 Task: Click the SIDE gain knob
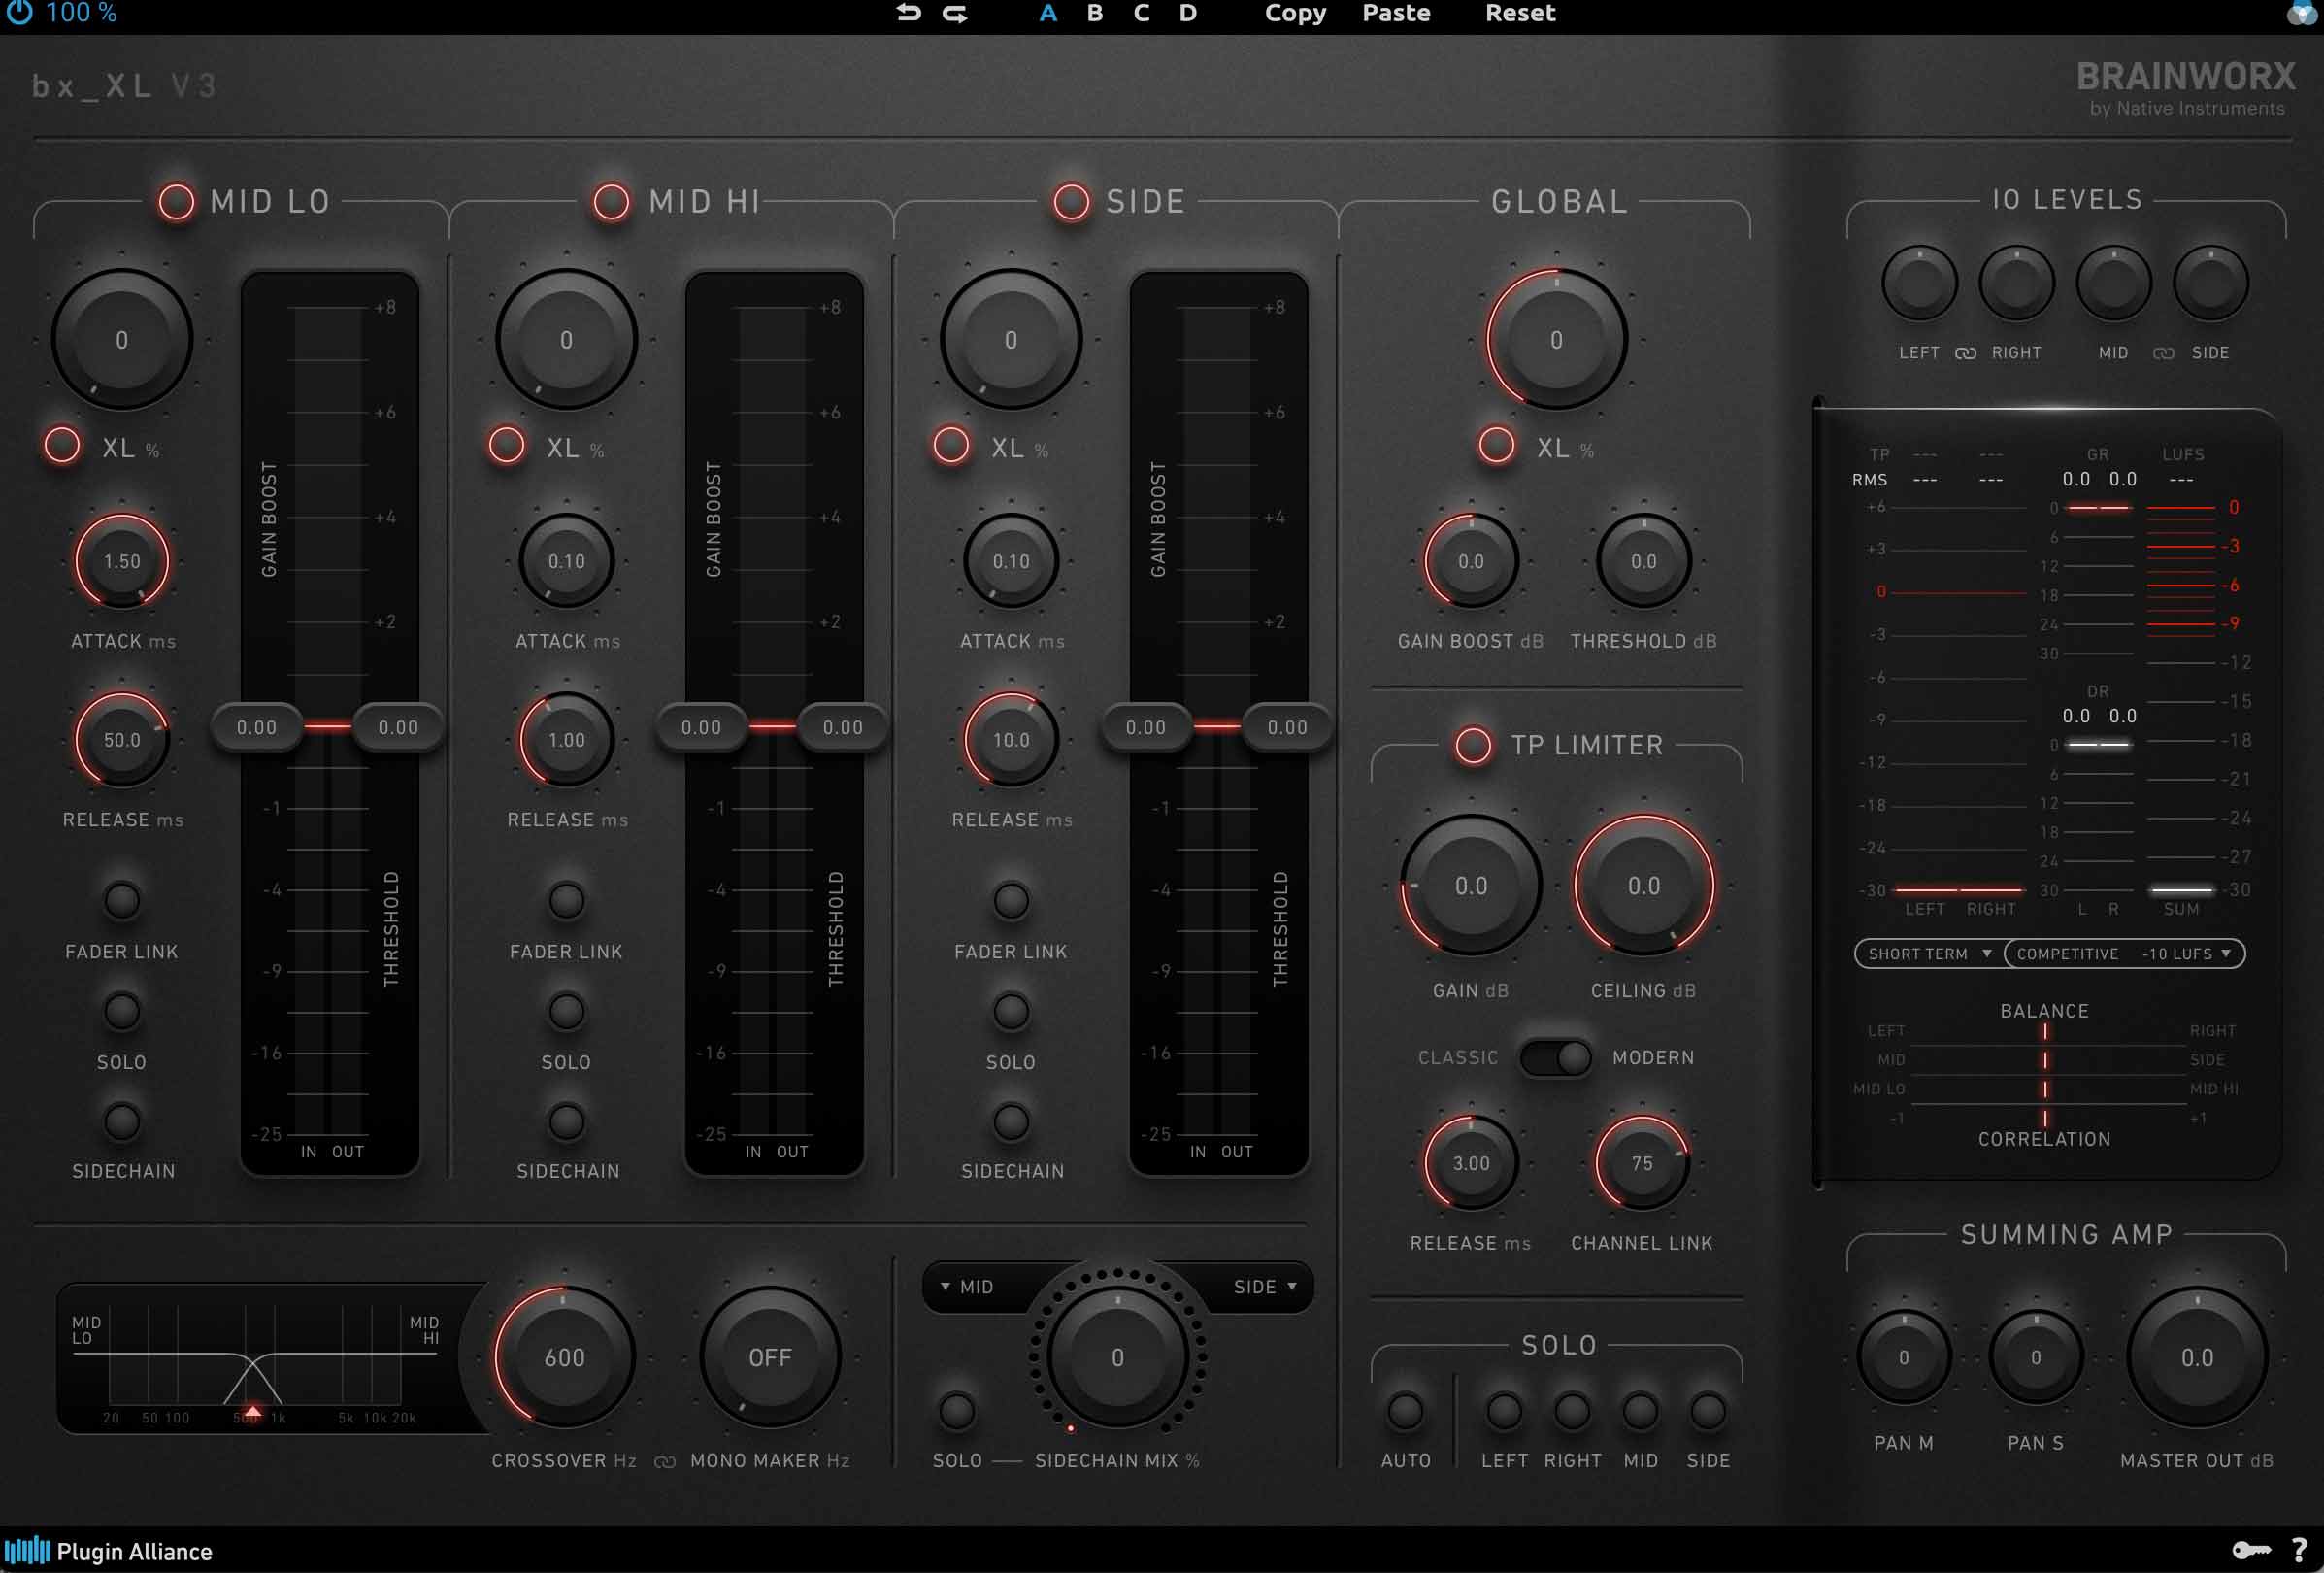[x=1011, y=340]
